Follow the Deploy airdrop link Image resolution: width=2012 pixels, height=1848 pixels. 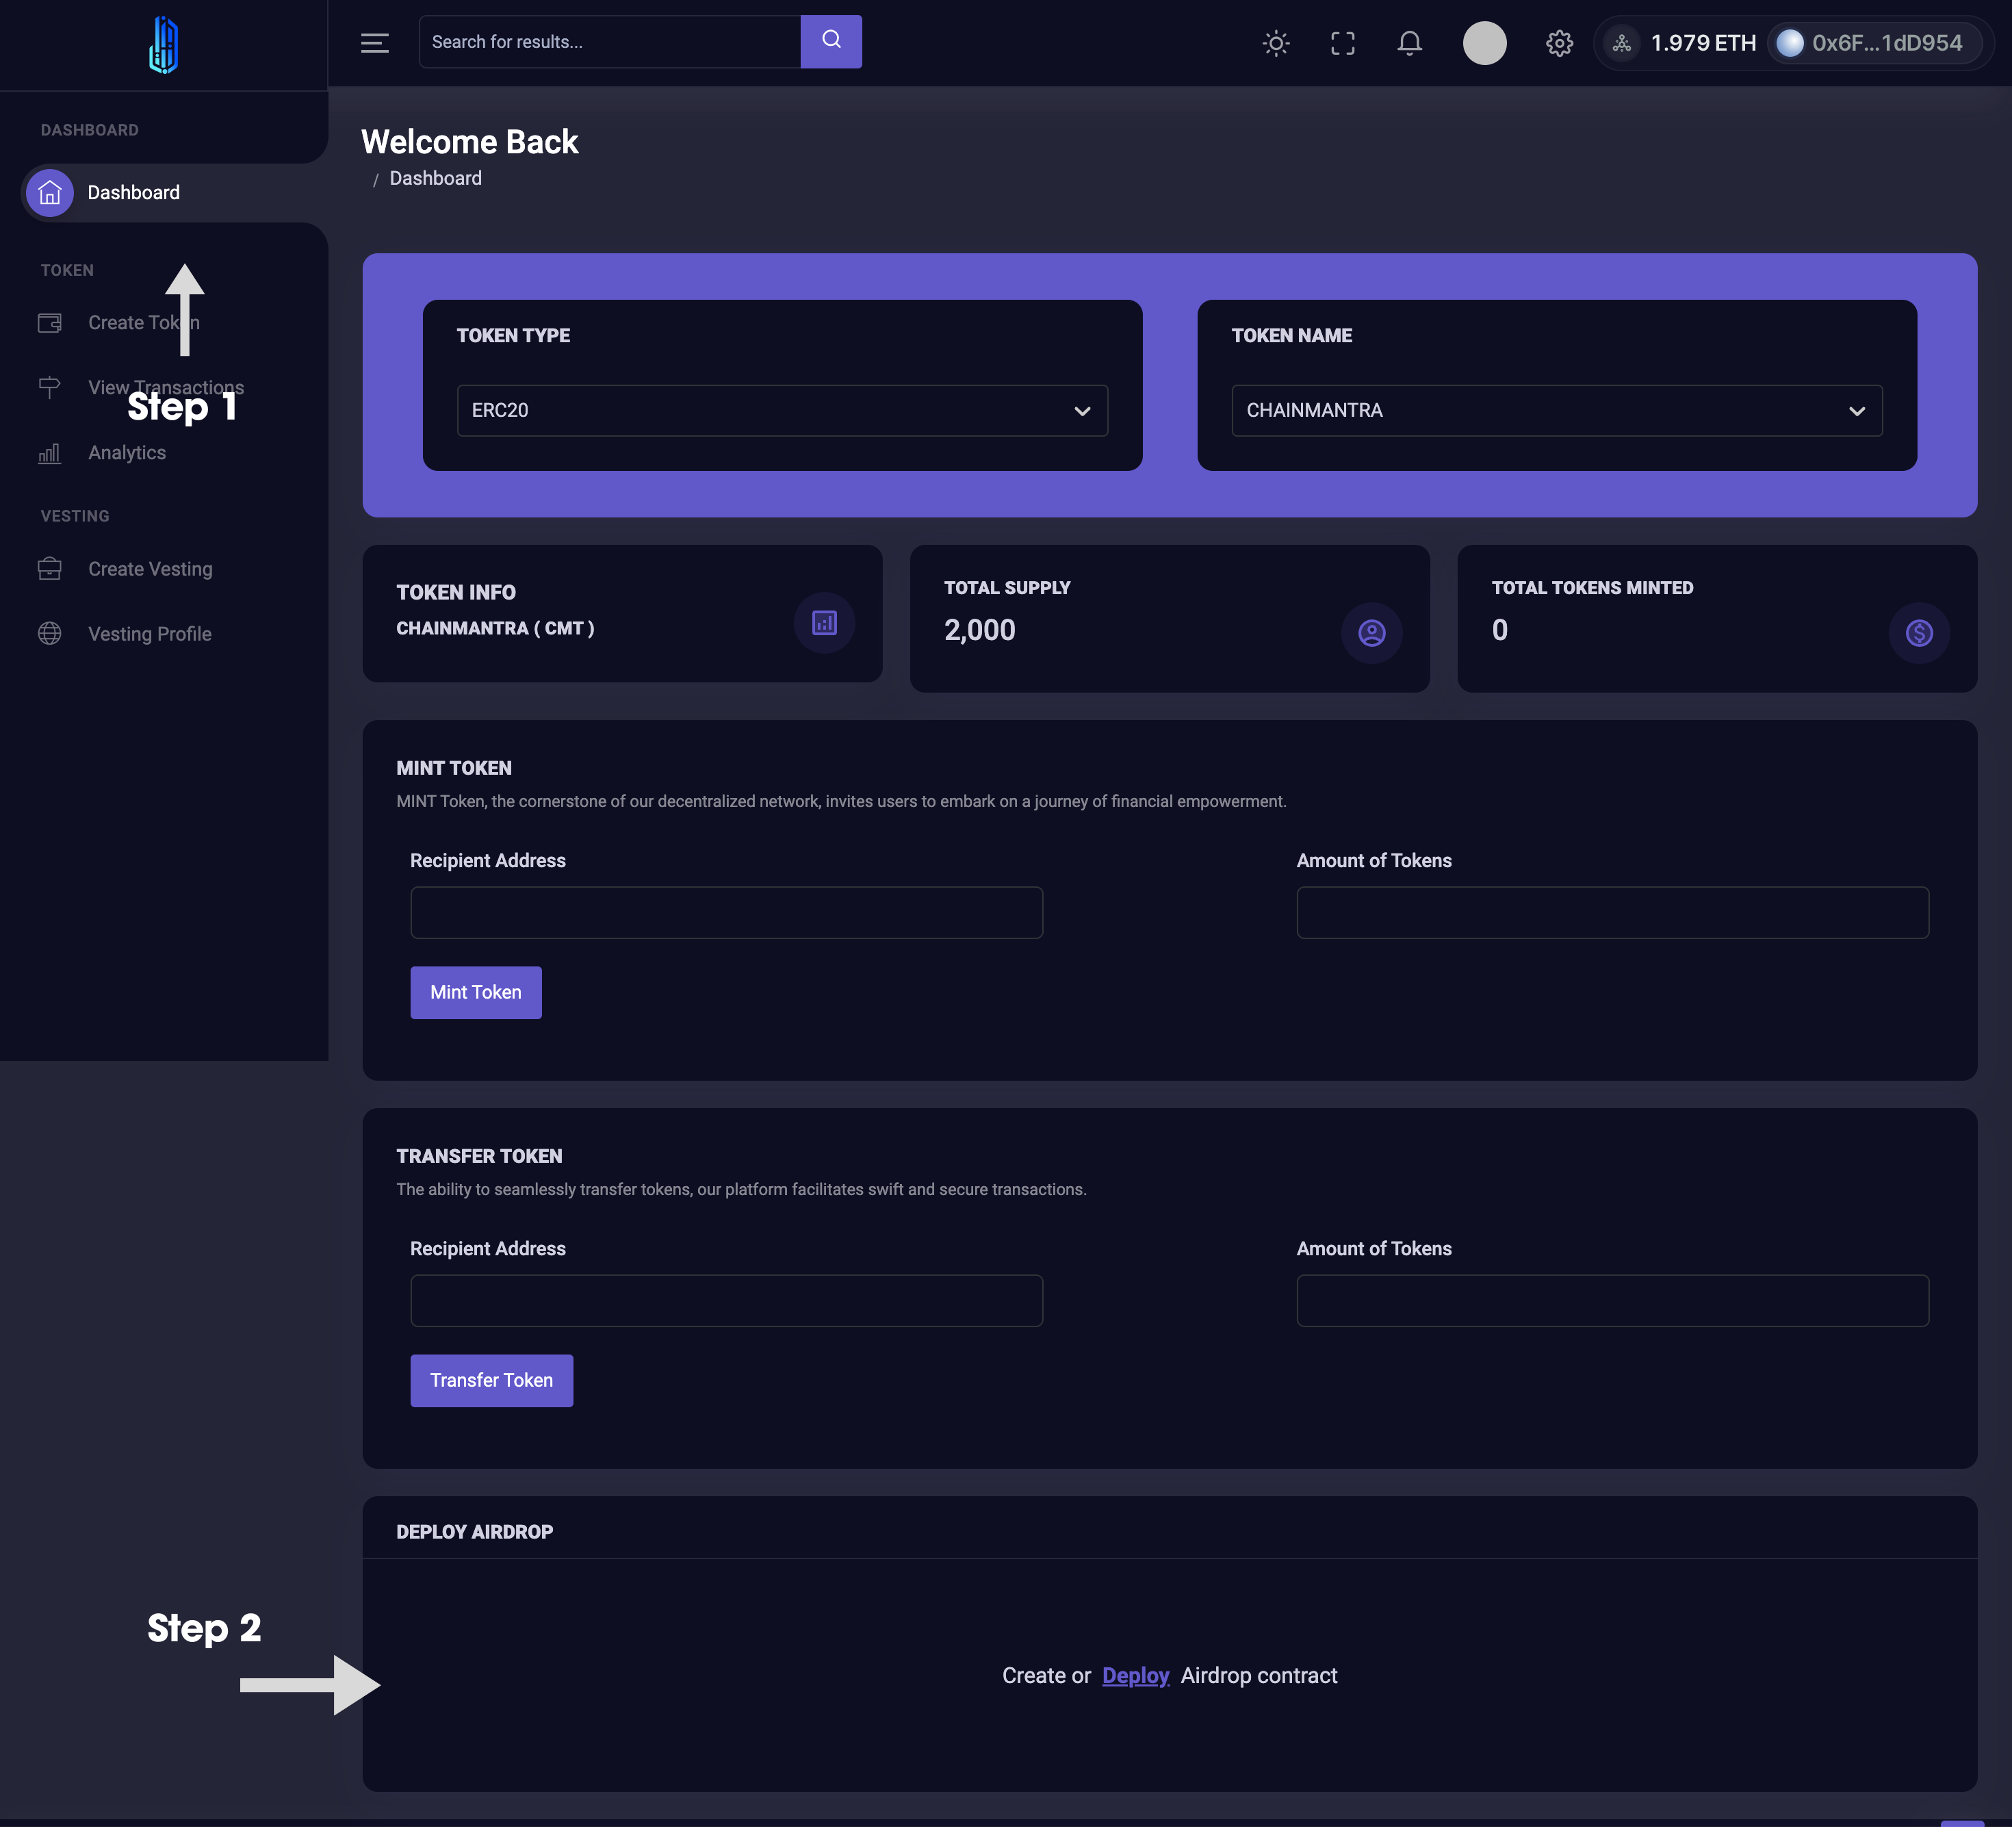tap(1135, 1676)
